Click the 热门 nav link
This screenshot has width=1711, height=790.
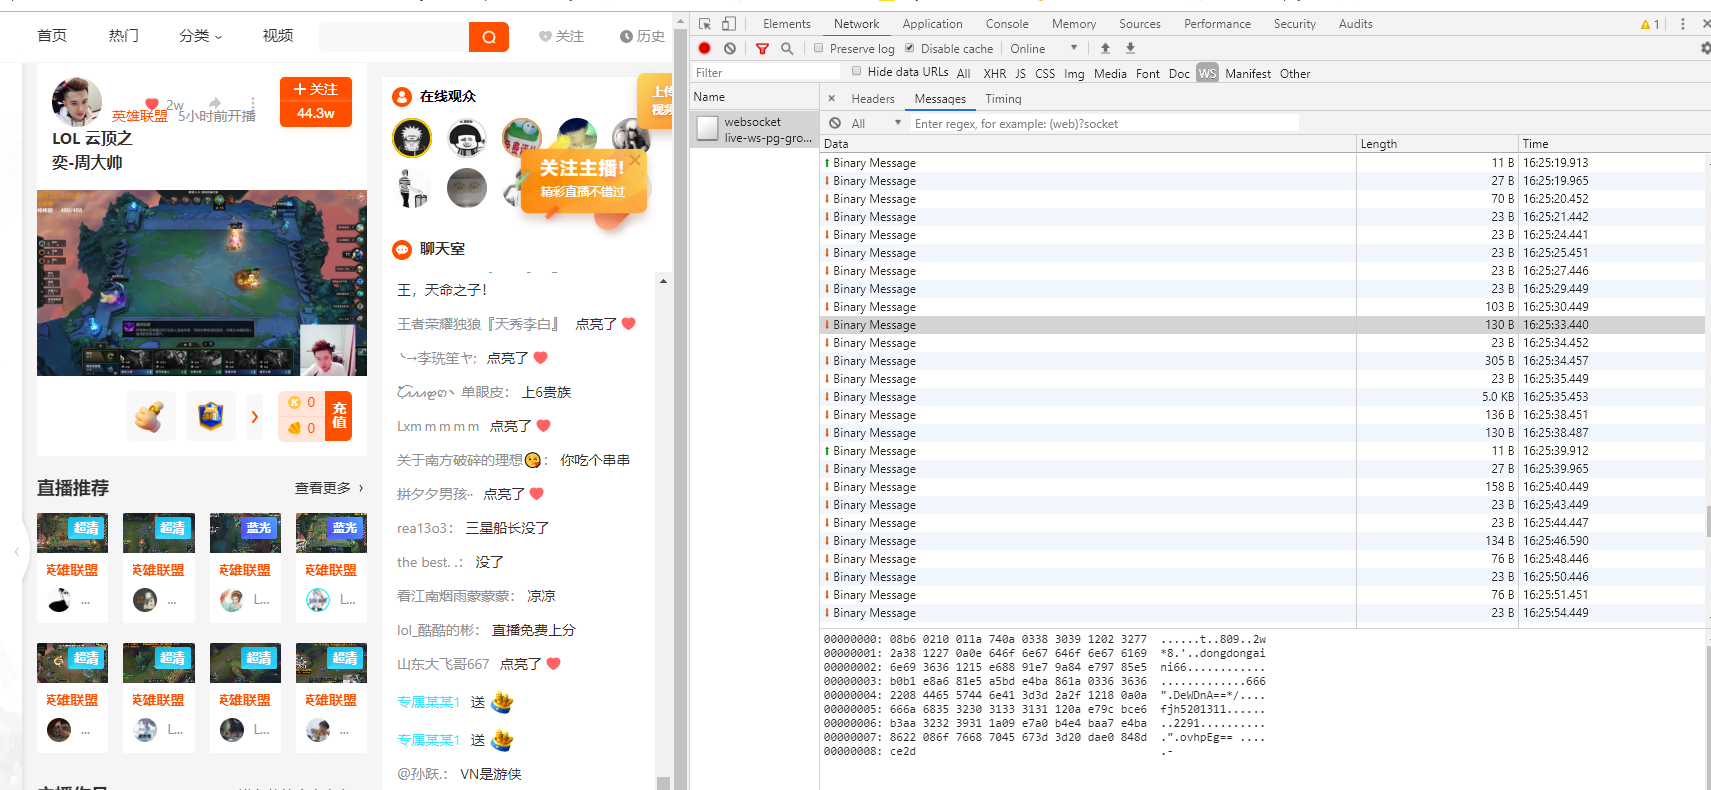point(124,36)
